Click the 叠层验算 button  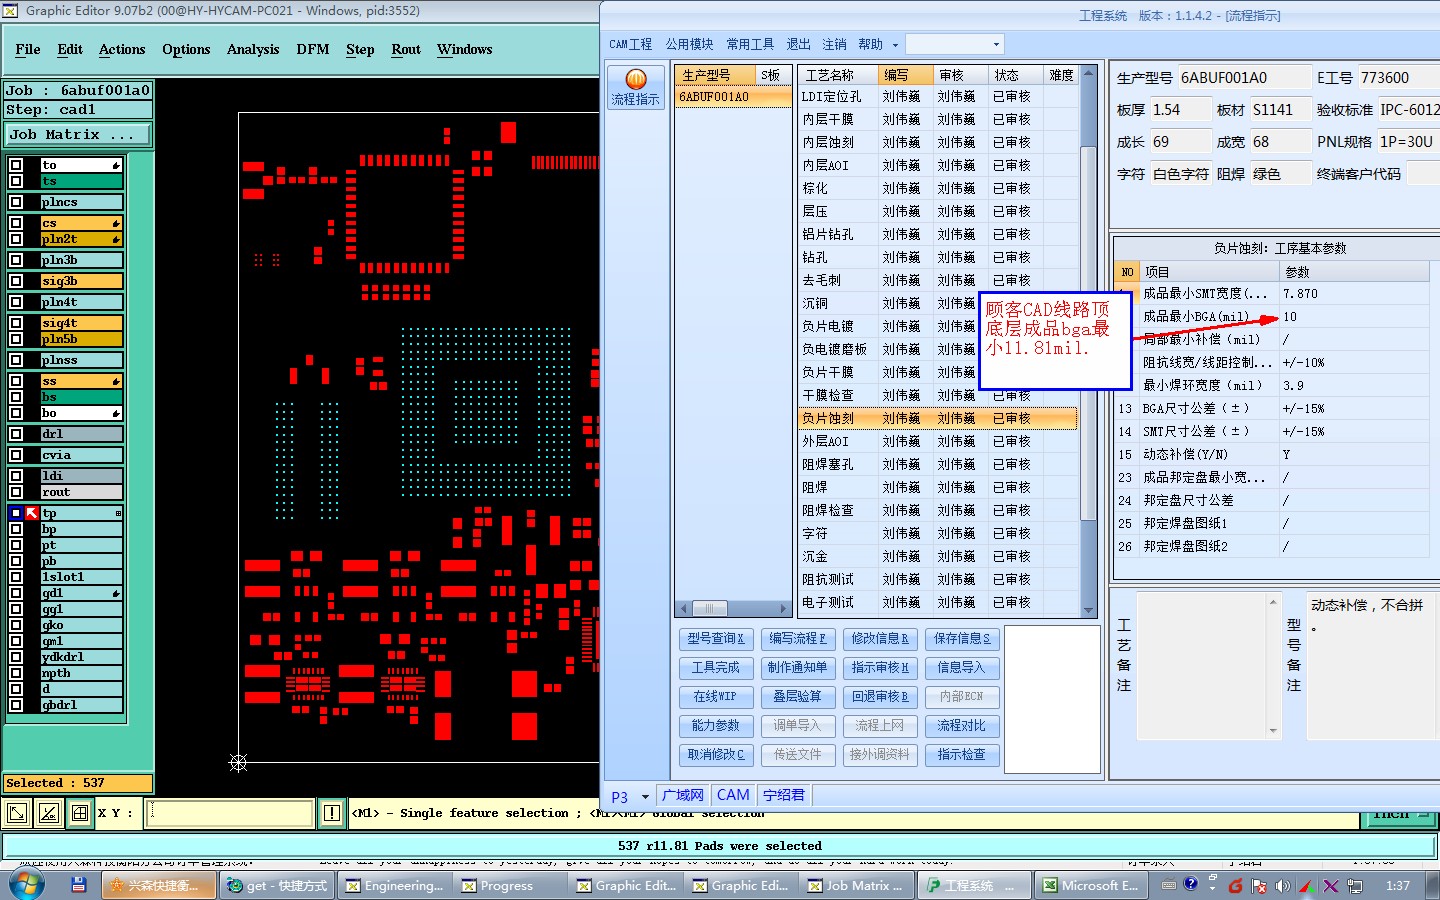point(798,696)
